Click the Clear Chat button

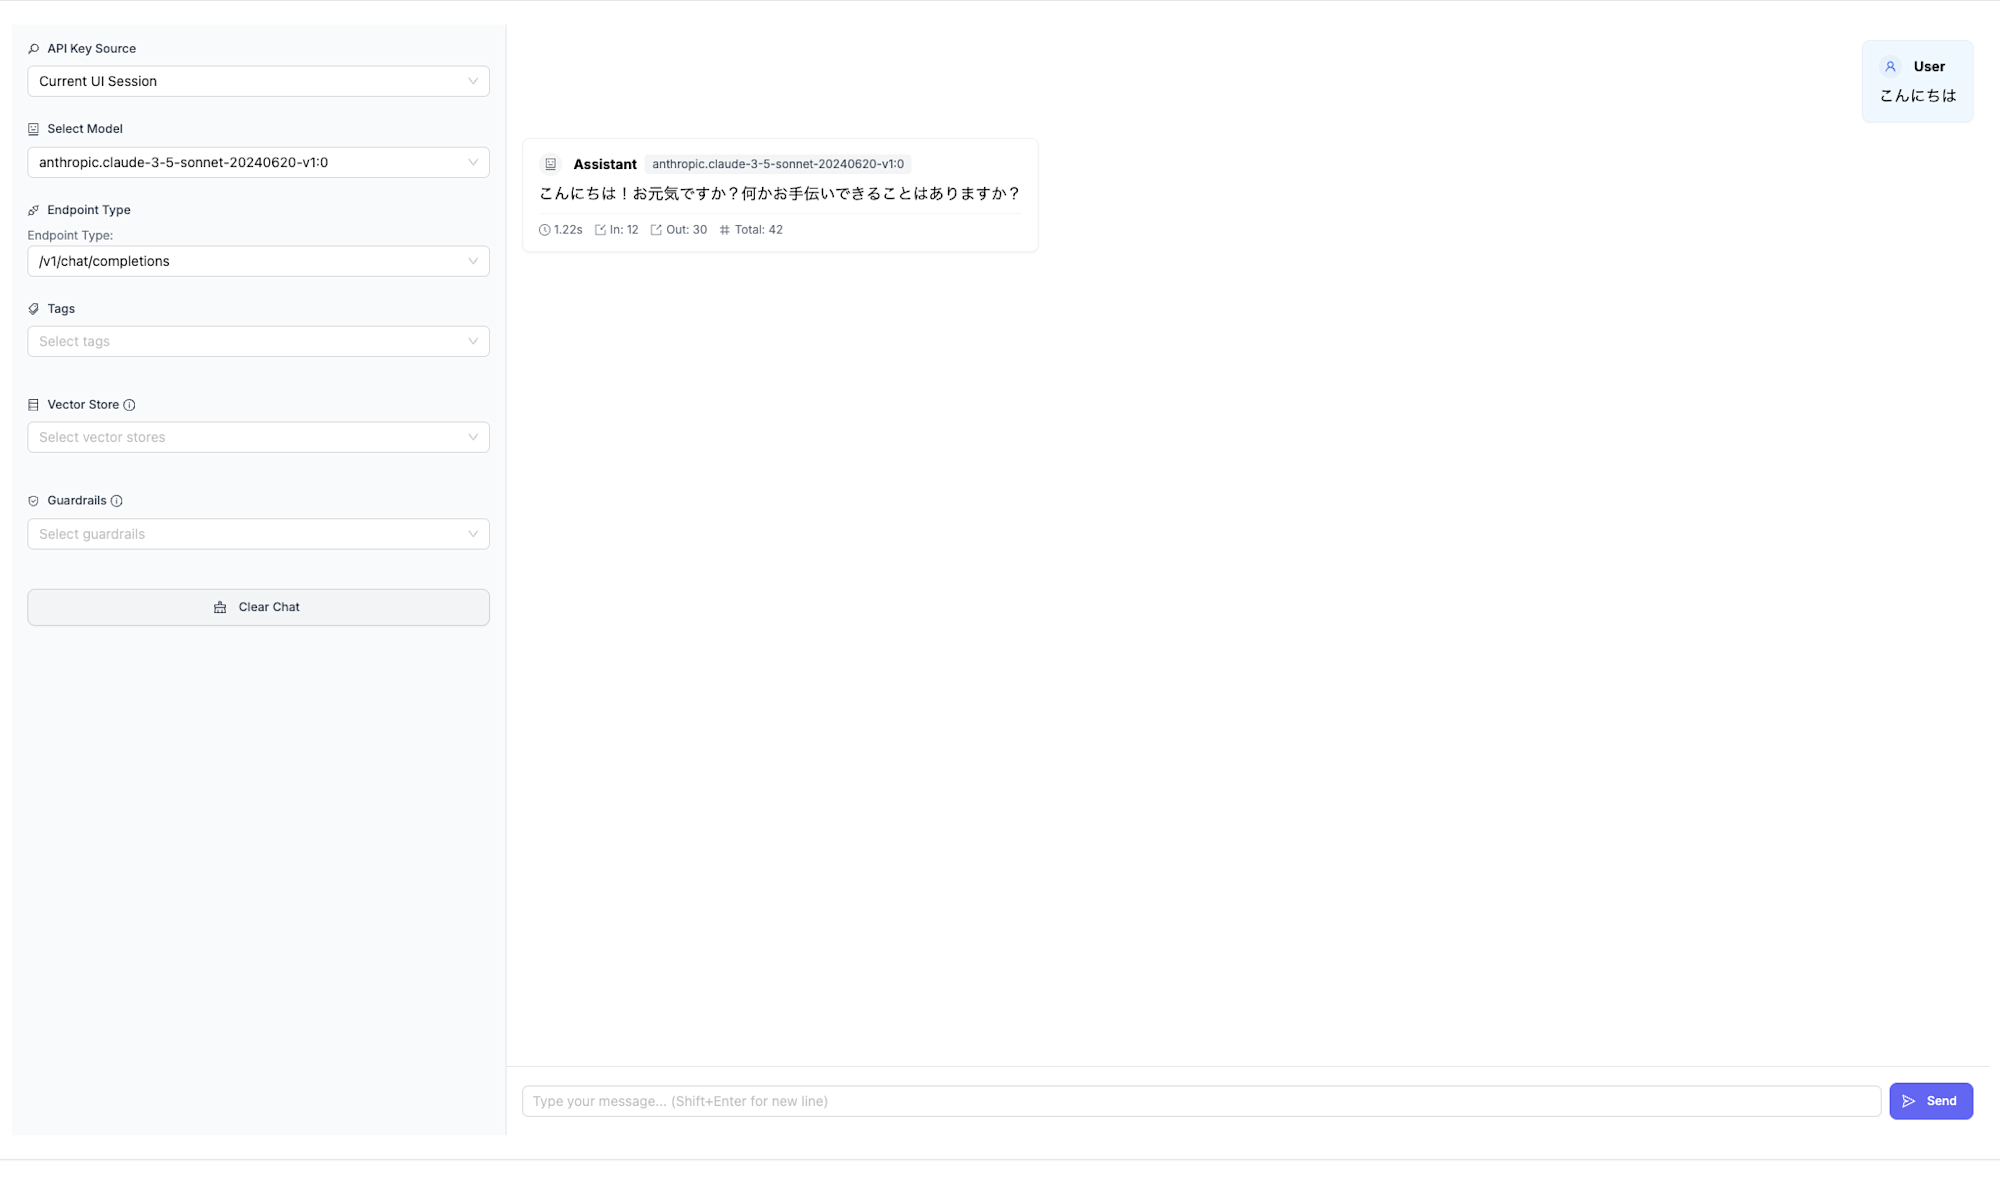click(258, 607)
